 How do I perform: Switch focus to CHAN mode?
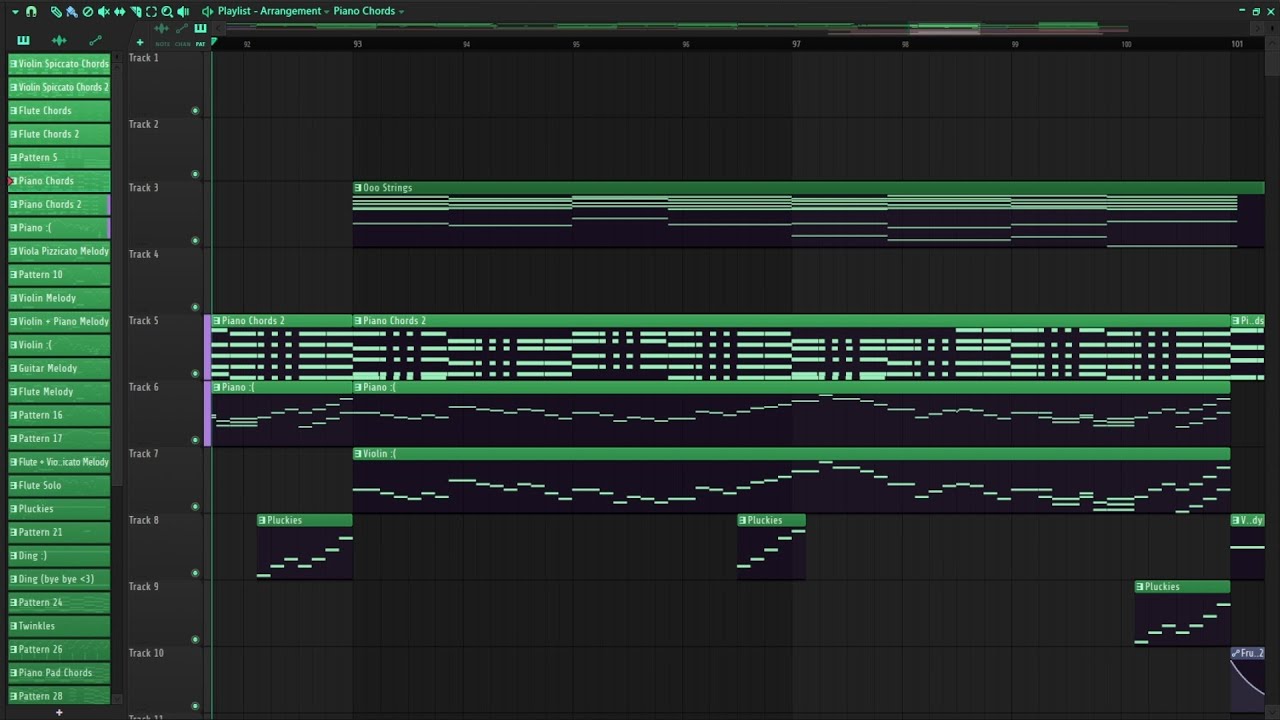click(182, 43)
